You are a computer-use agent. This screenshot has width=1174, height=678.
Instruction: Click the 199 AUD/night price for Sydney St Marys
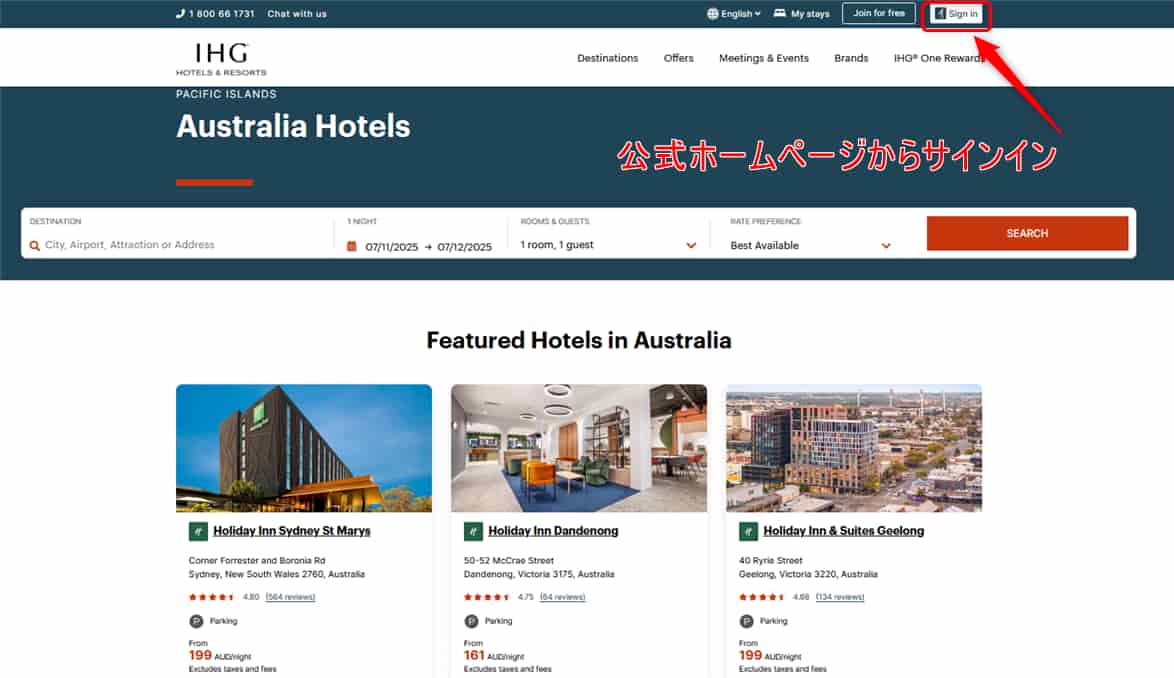click(219, 656)
